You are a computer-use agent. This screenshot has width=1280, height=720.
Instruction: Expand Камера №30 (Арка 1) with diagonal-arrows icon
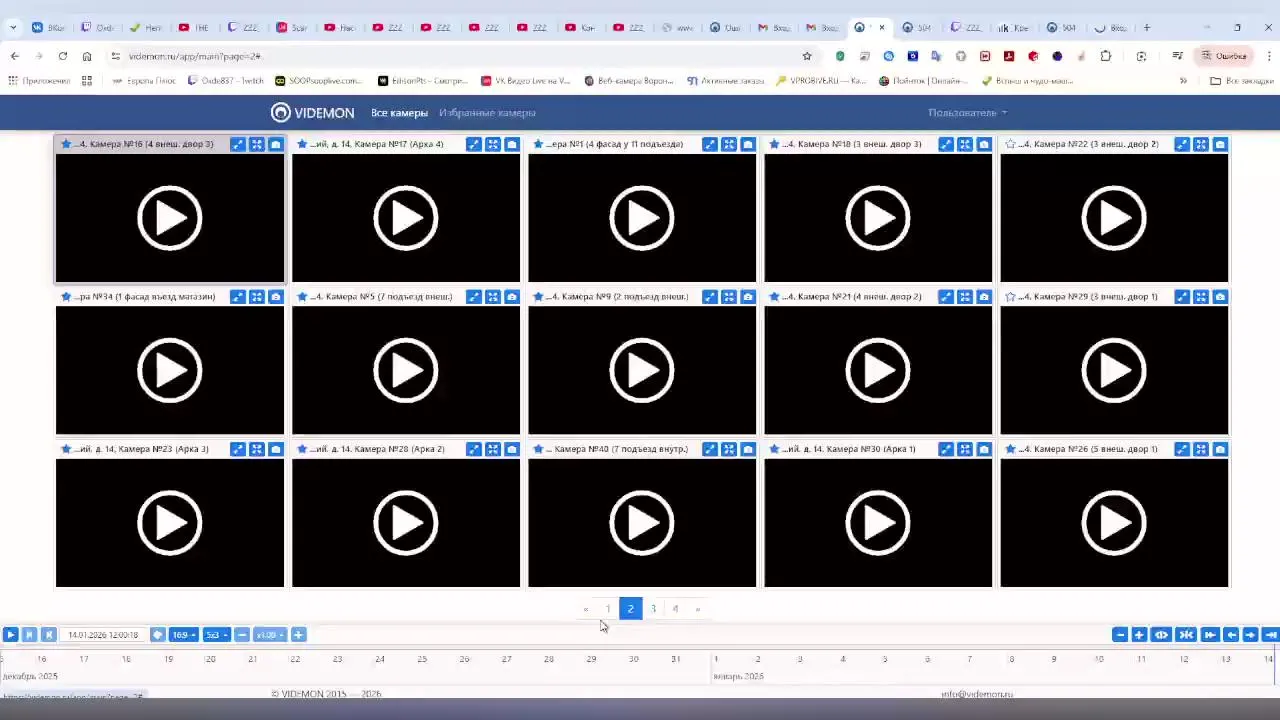(x=946, y=449)
